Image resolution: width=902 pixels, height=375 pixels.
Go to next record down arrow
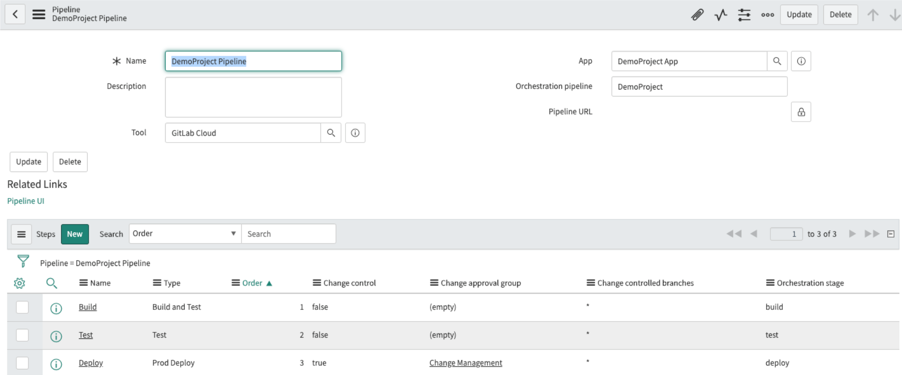coord(895,15)
